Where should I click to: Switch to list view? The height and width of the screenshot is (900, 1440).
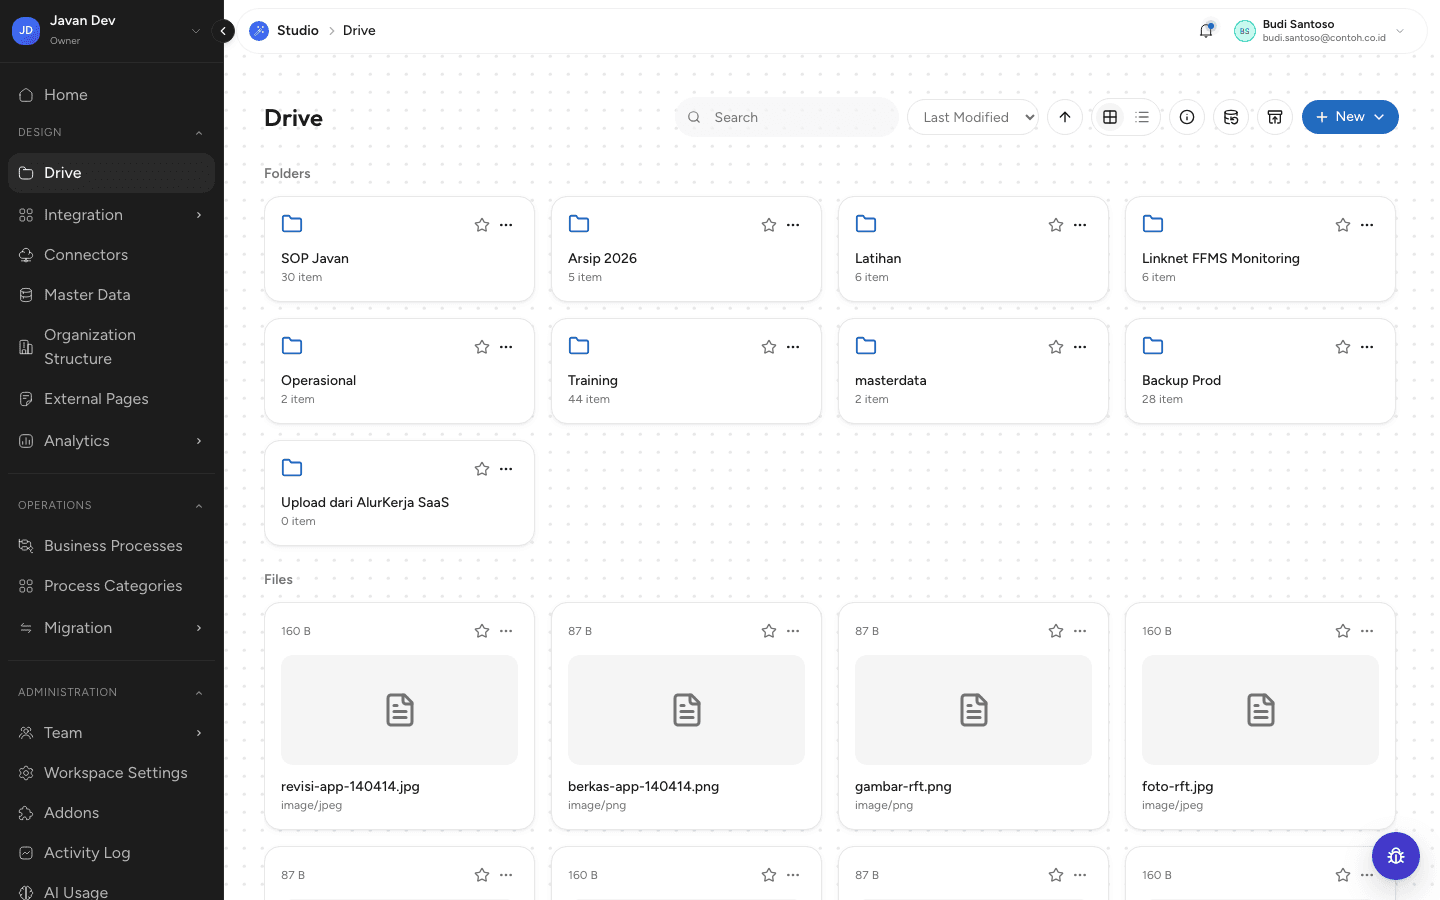pos(1142,117)
